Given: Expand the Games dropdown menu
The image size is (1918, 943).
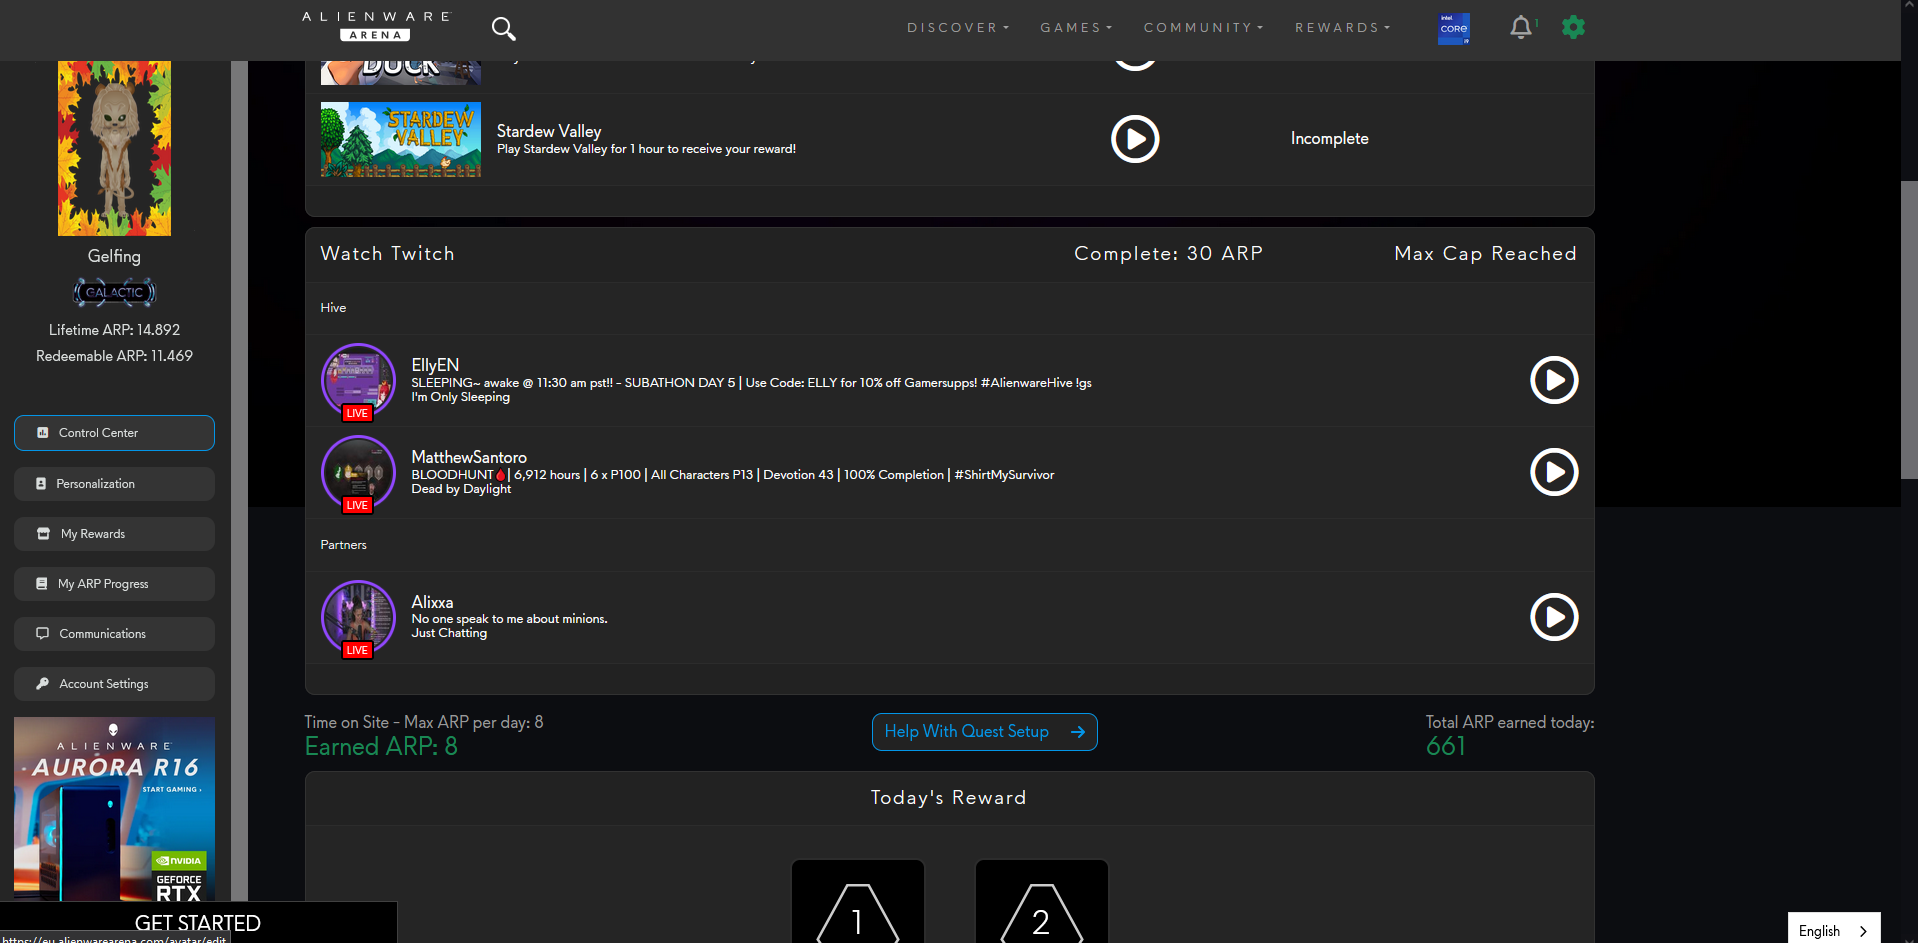Looking at the screenshot, I should point(1075,28).
